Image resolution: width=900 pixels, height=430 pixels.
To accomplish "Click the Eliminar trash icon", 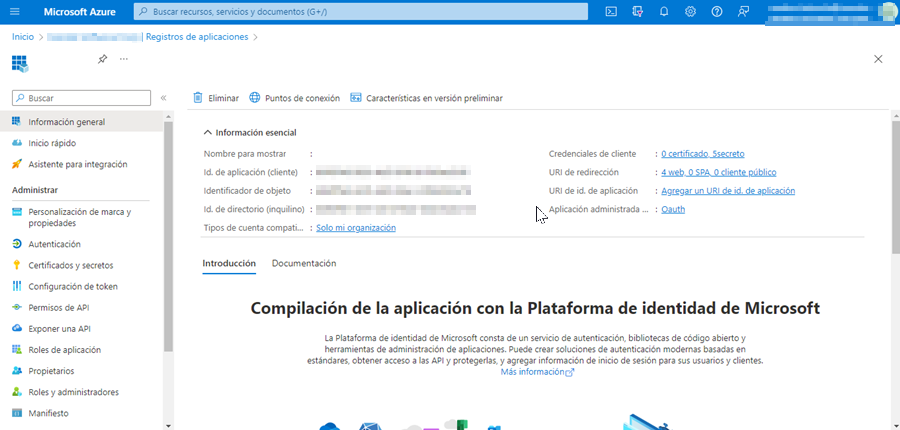I will pyautogui.click(x=198, y=98).
